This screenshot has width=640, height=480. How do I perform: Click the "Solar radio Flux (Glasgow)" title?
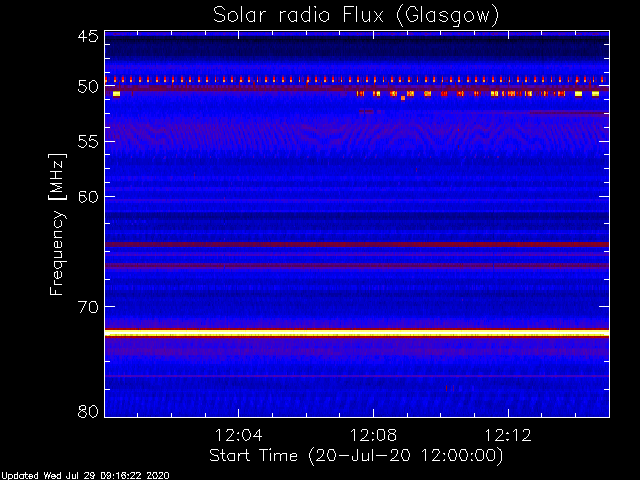tap(356, 16)
